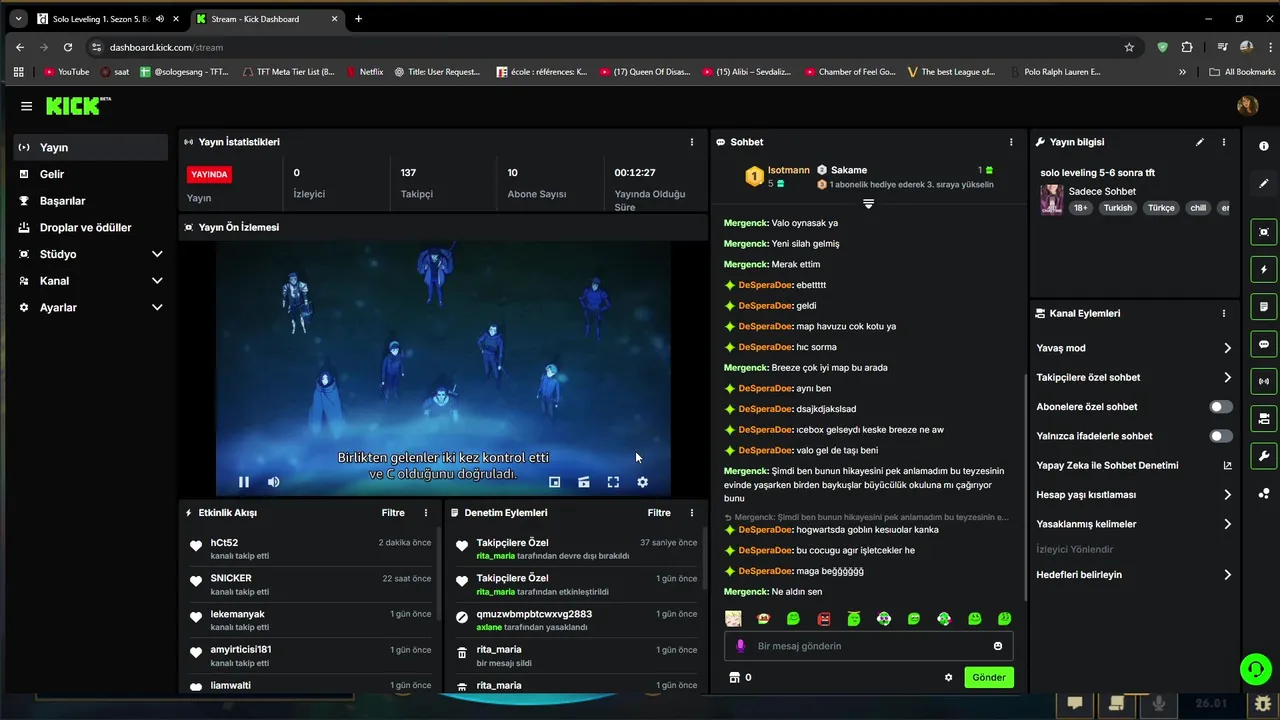Open the hamburger menu beside Kick logo
This screenshot has width=1280, height=720.
26,106
